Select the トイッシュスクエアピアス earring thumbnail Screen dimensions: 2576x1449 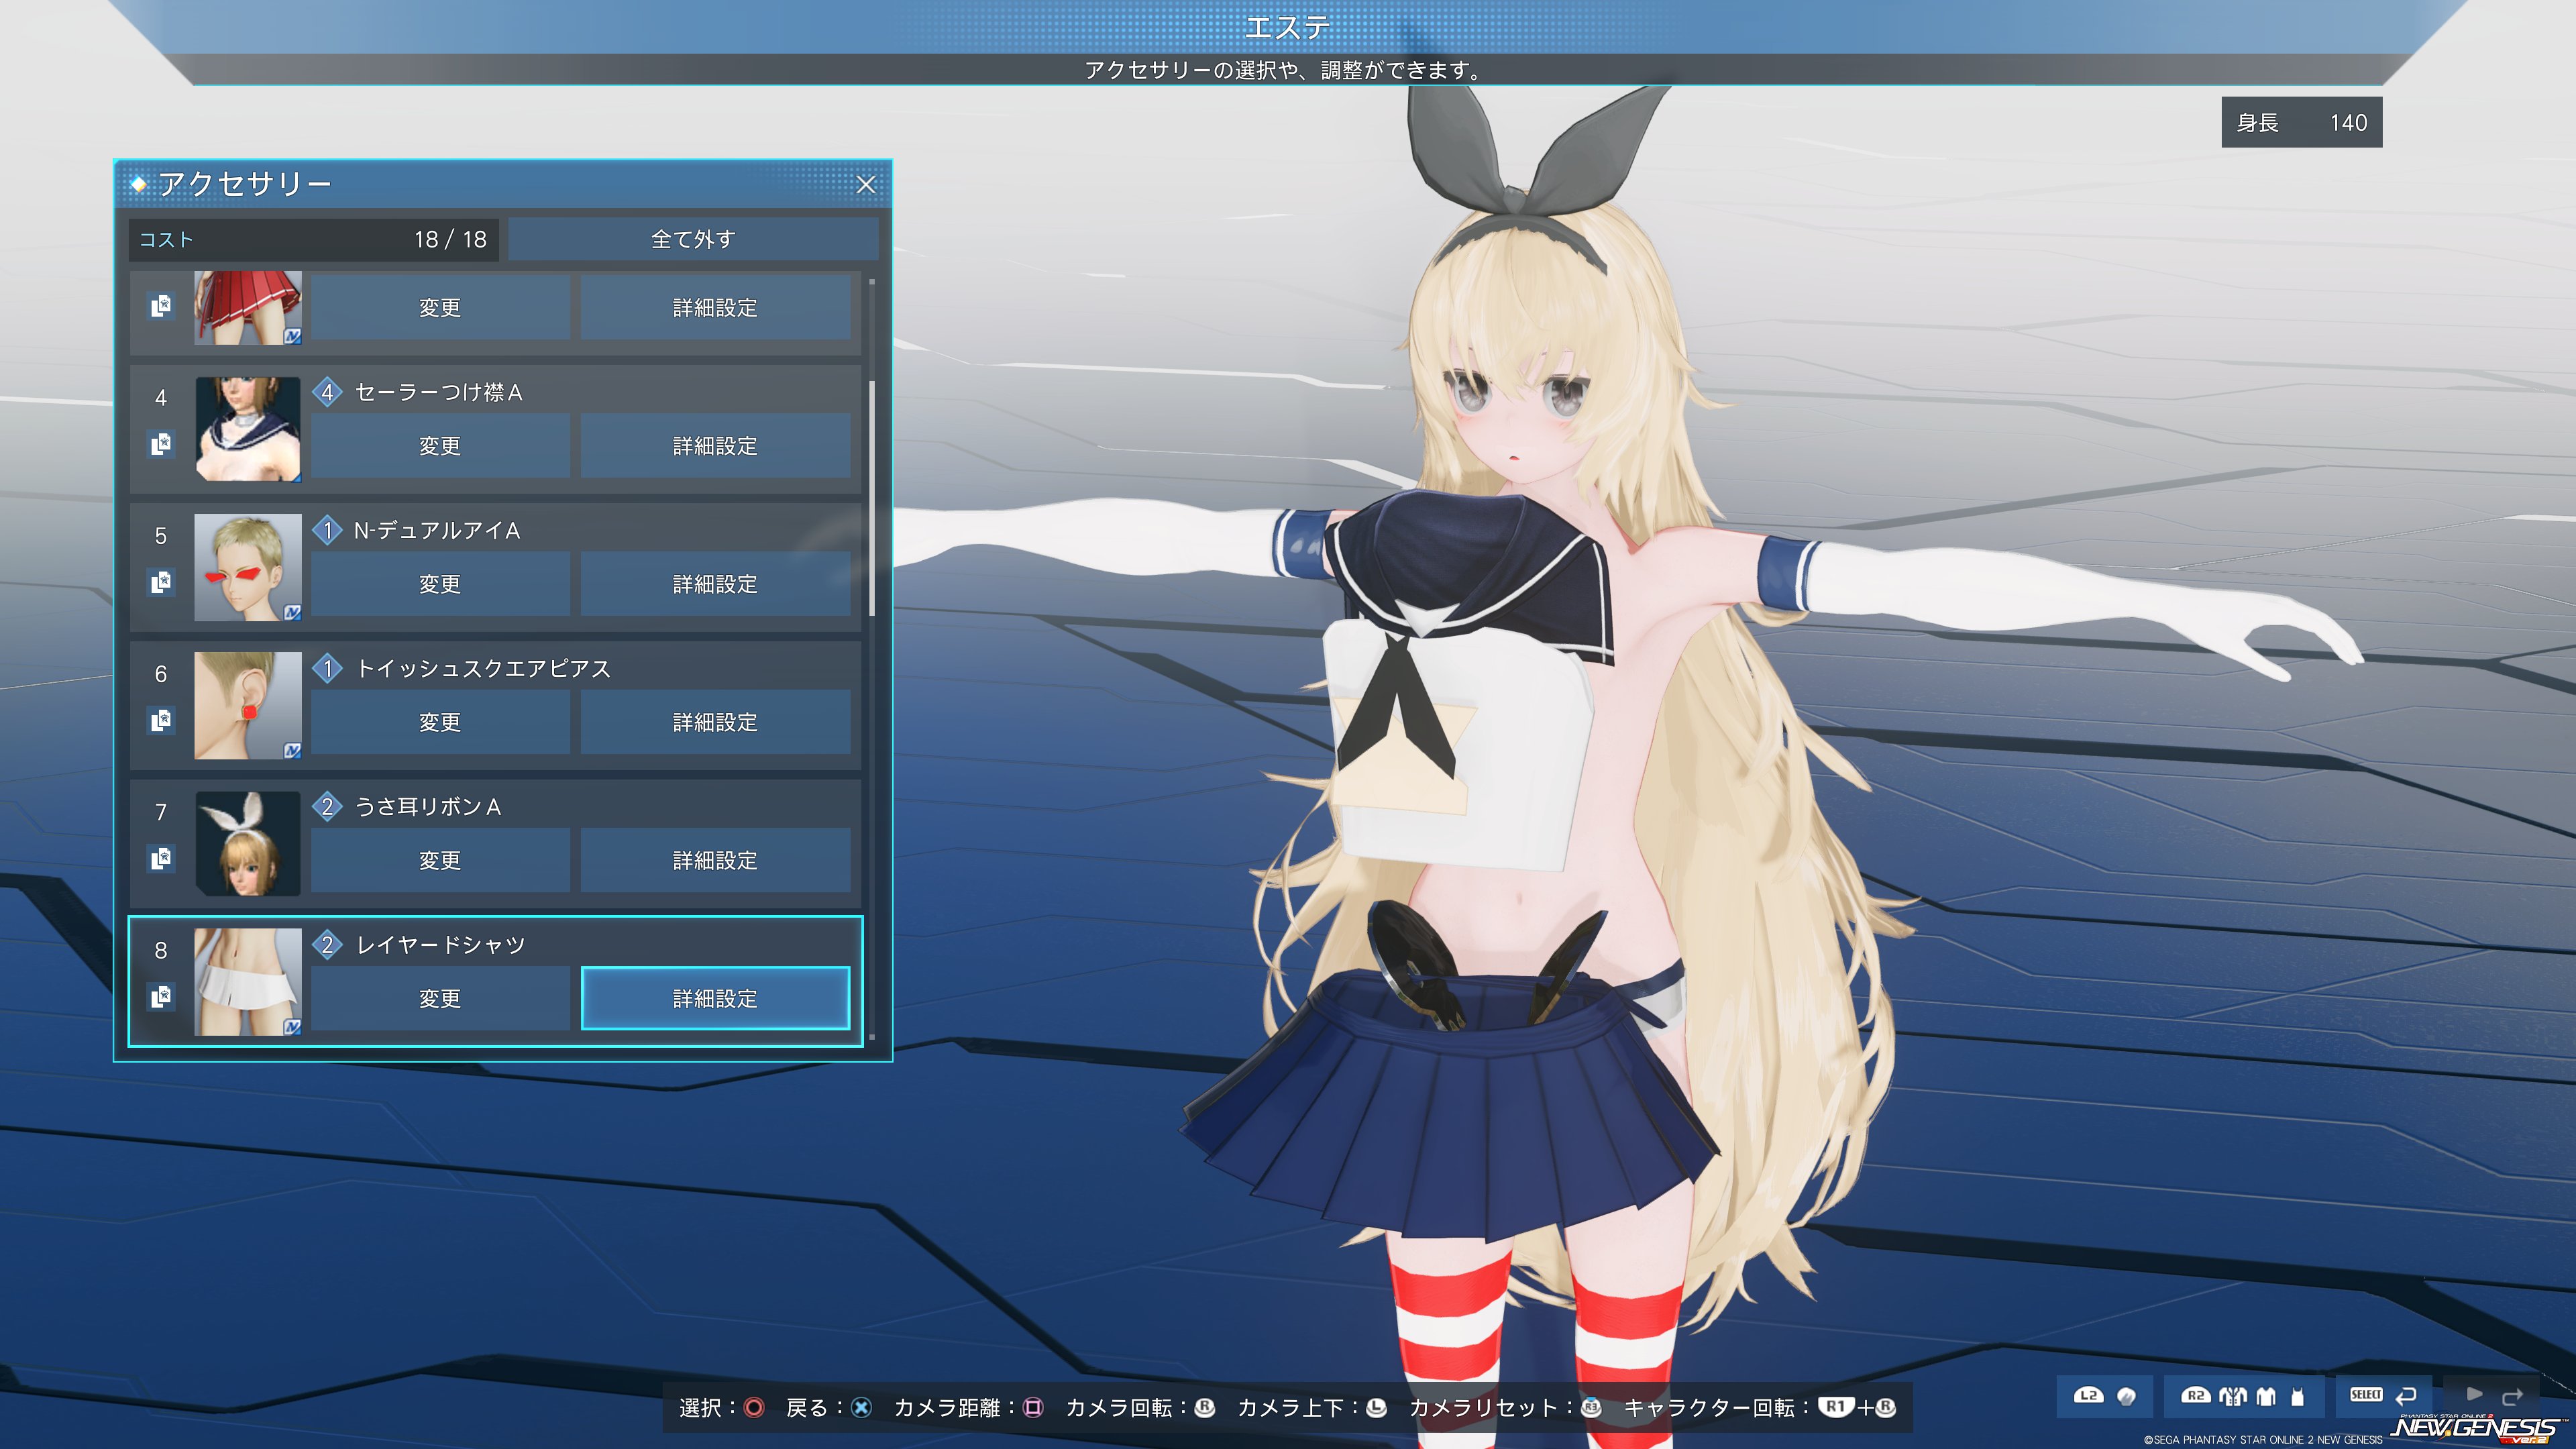tap(247, 705)
